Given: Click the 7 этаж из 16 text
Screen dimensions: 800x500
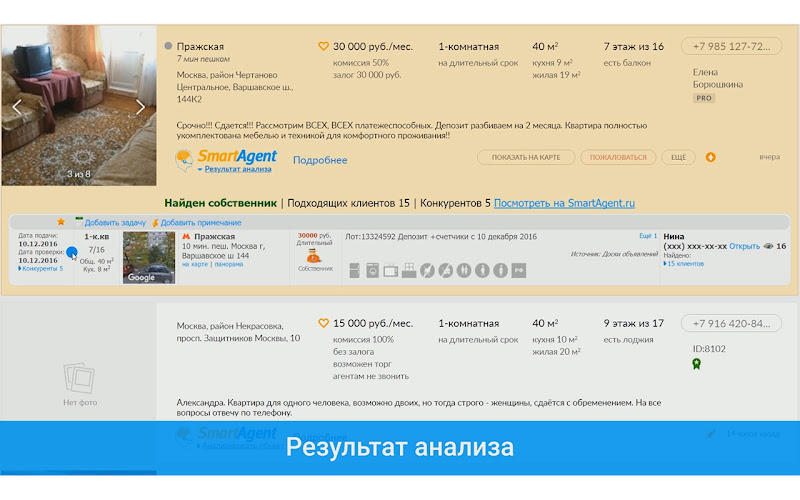Looking at the screenshot, I should 634,46.
